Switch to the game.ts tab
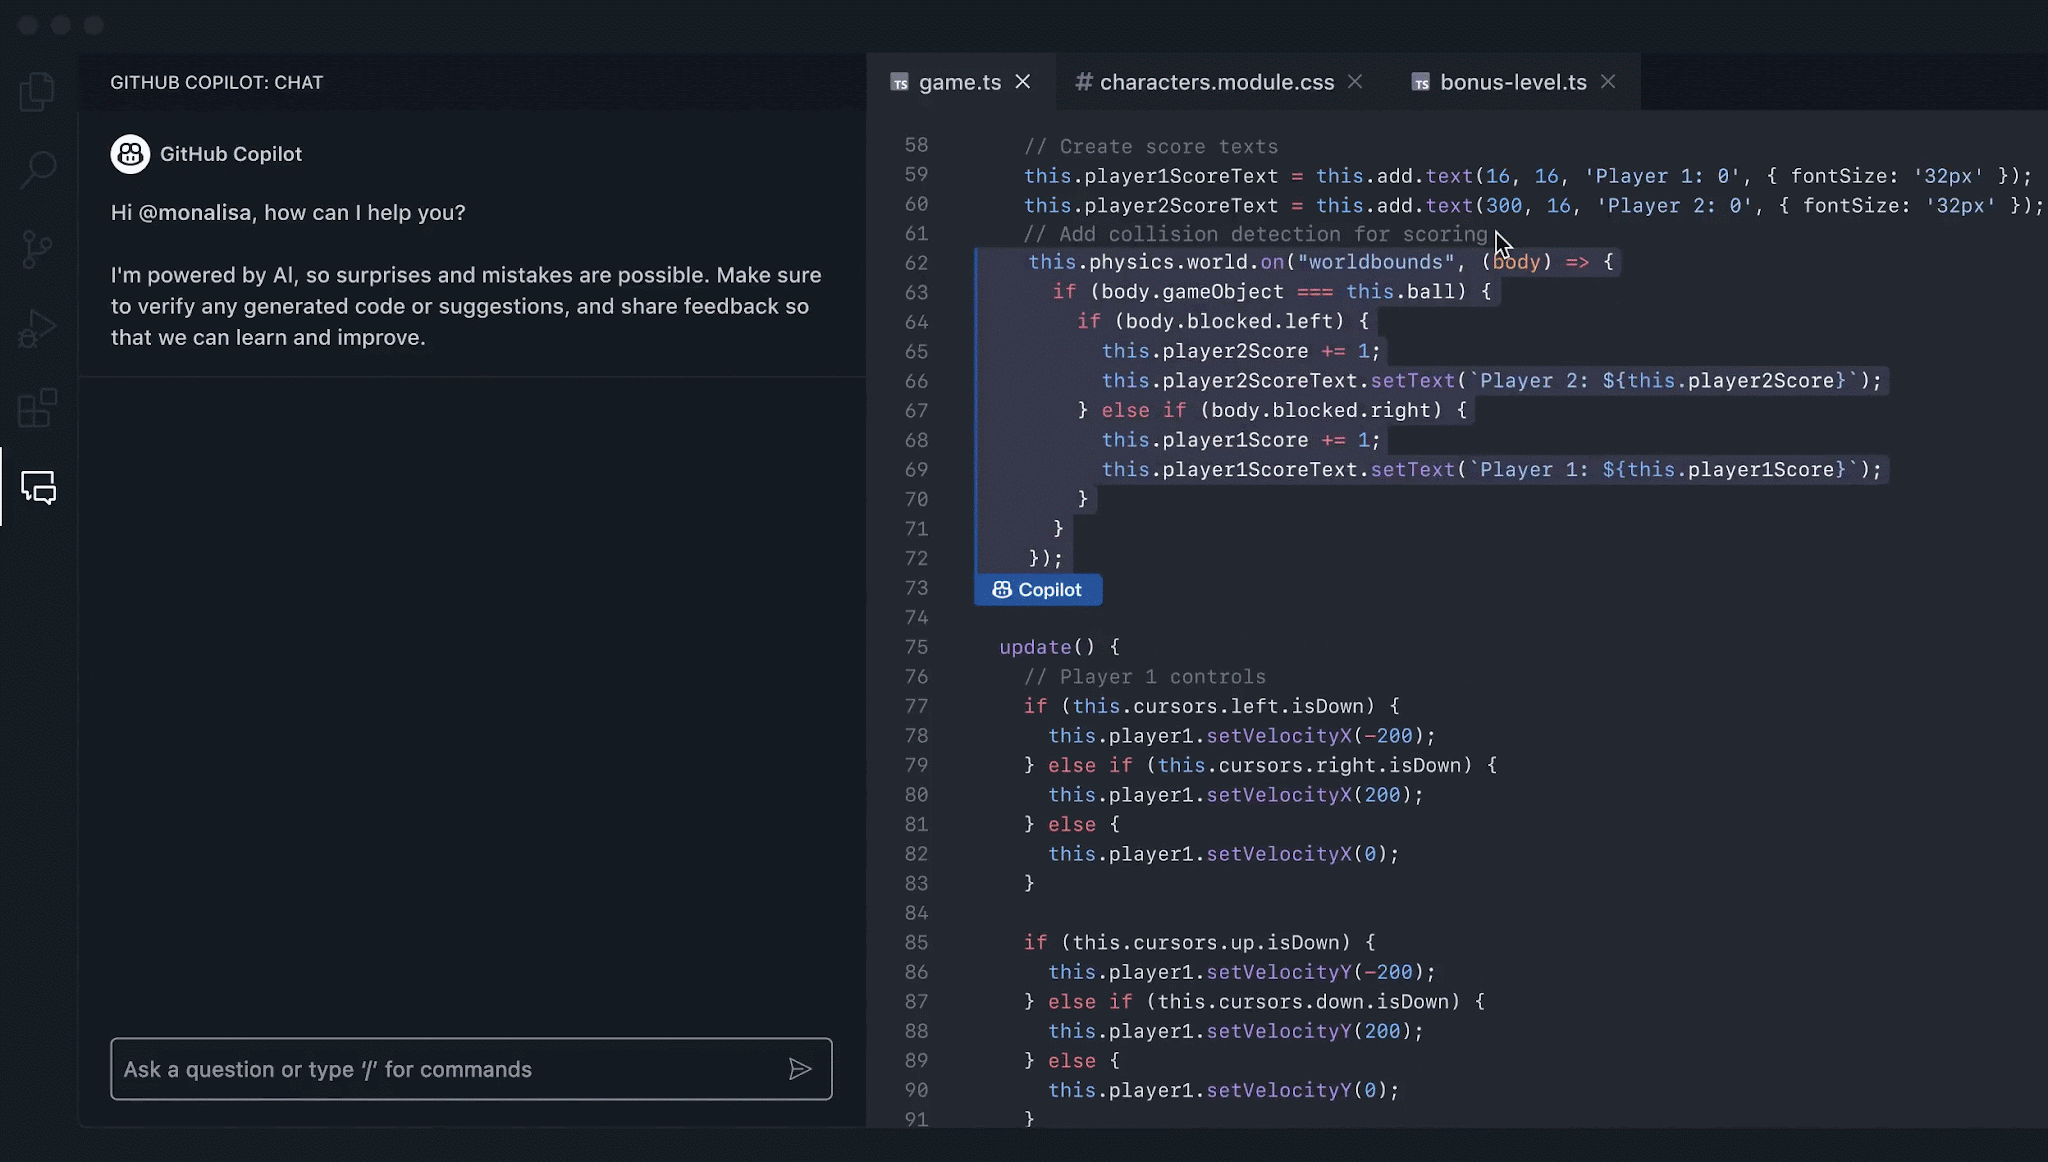2048x1162 pixels. (x=959, y=82)
